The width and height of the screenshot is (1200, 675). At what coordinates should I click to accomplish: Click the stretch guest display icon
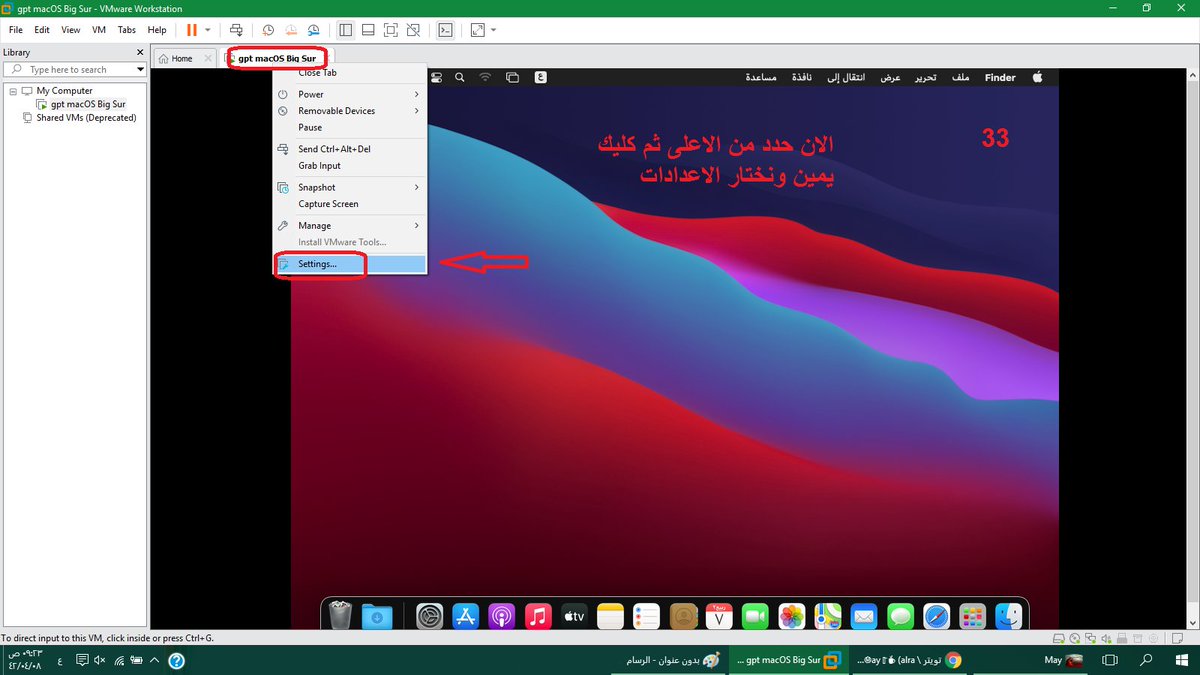[x=478, y=30]
